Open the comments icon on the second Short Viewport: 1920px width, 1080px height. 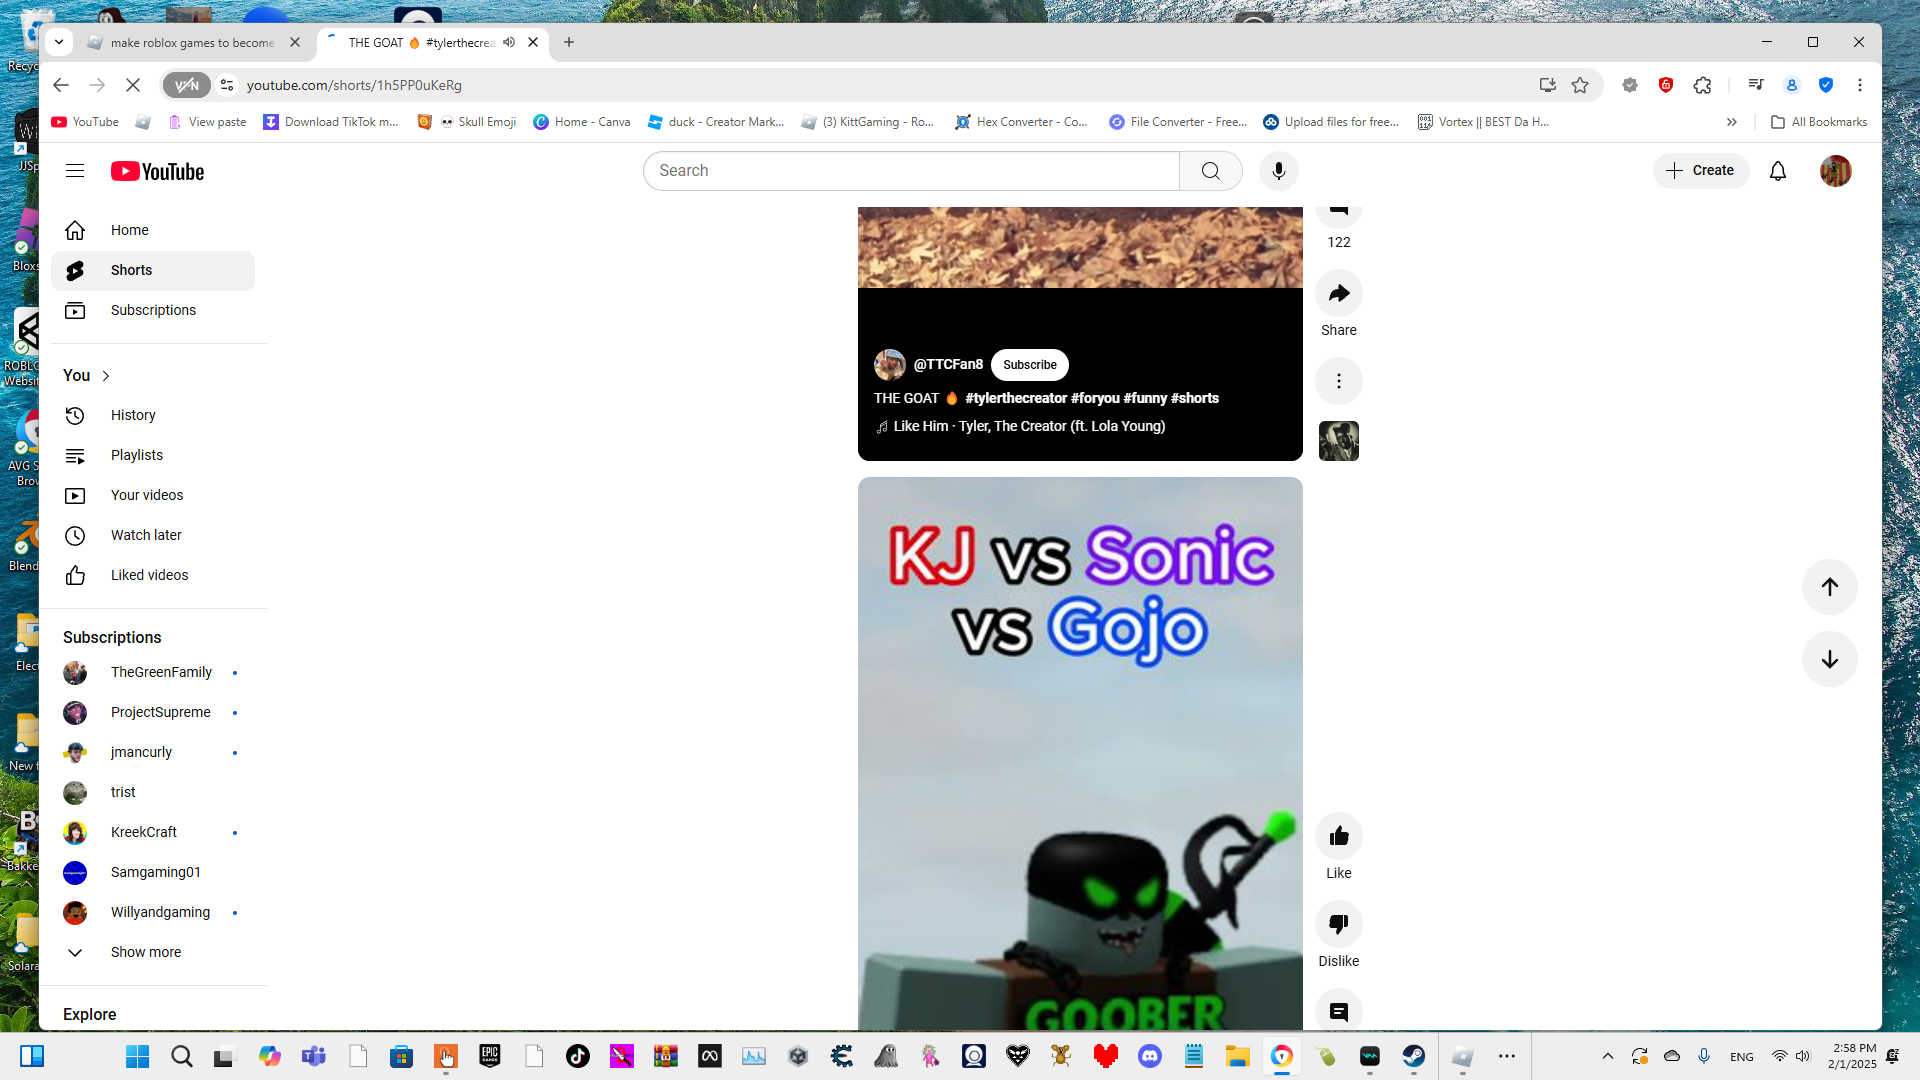(x=1338, y=1011)
